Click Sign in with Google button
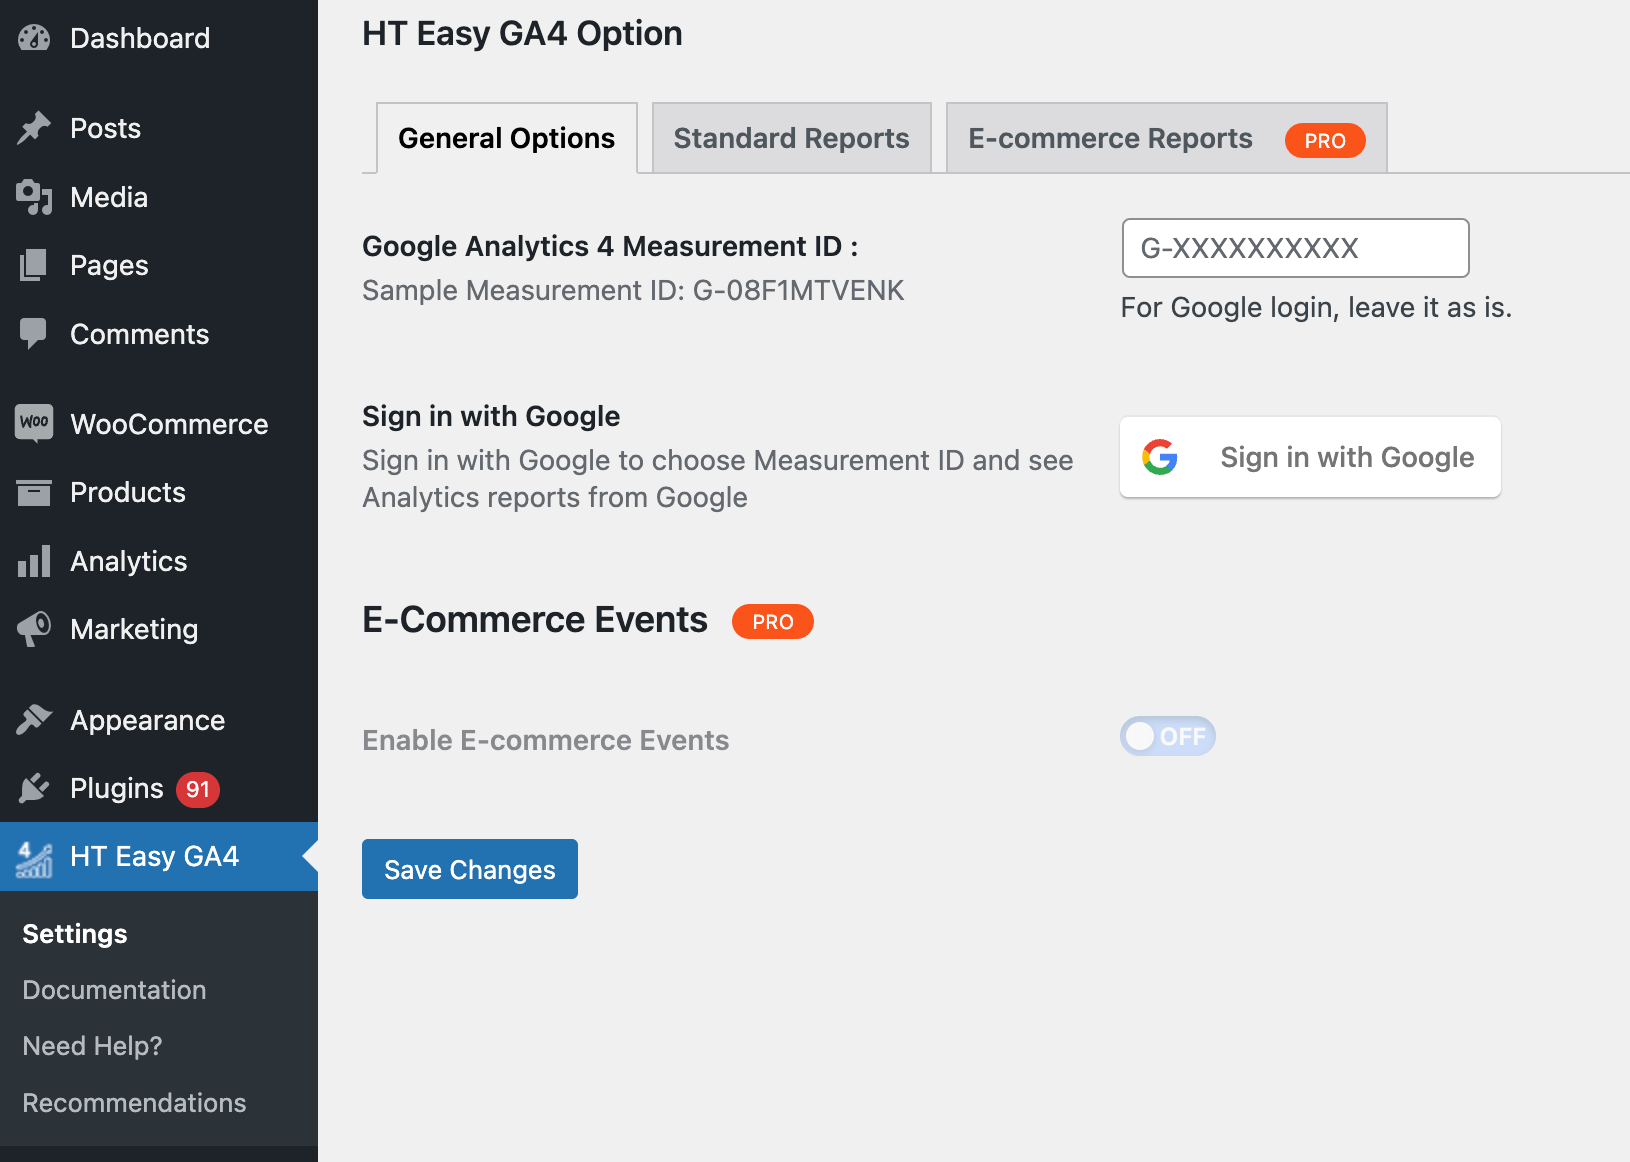 pos(1310,457)
